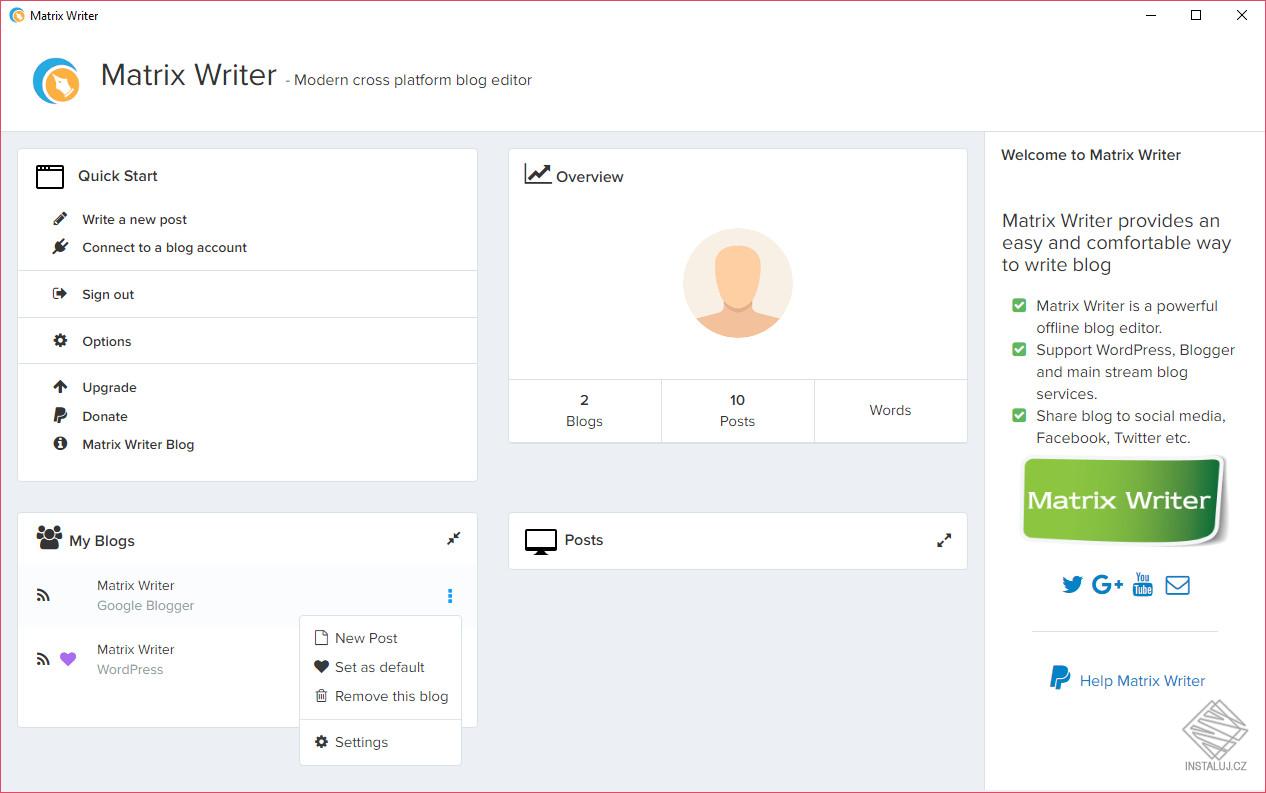Click the Options gear icon
1266x793 pixels.
point(60,341)
